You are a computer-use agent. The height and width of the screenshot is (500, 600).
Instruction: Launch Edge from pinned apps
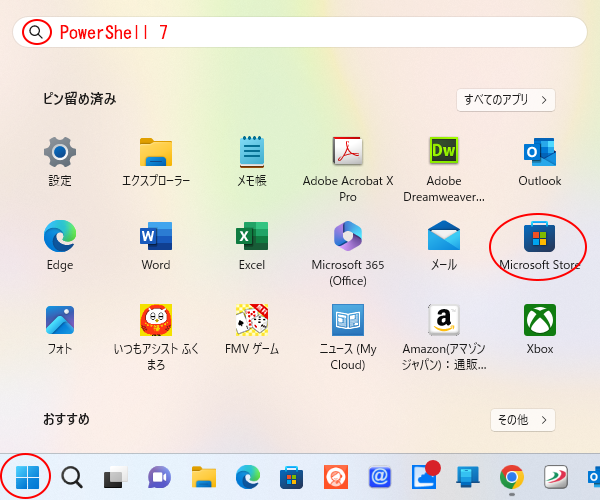click(60, 245)
